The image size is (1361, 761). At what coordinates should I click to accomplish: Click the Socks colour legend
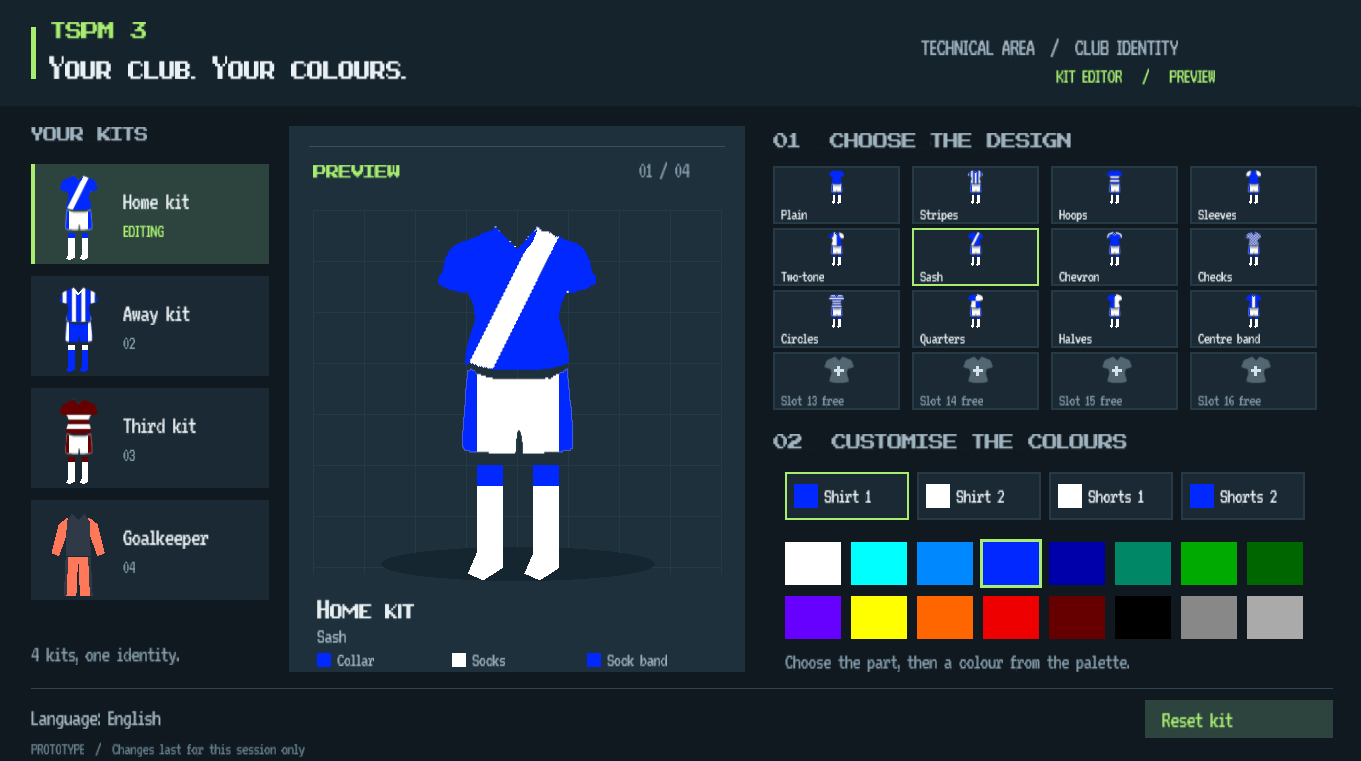coord(479,660)
